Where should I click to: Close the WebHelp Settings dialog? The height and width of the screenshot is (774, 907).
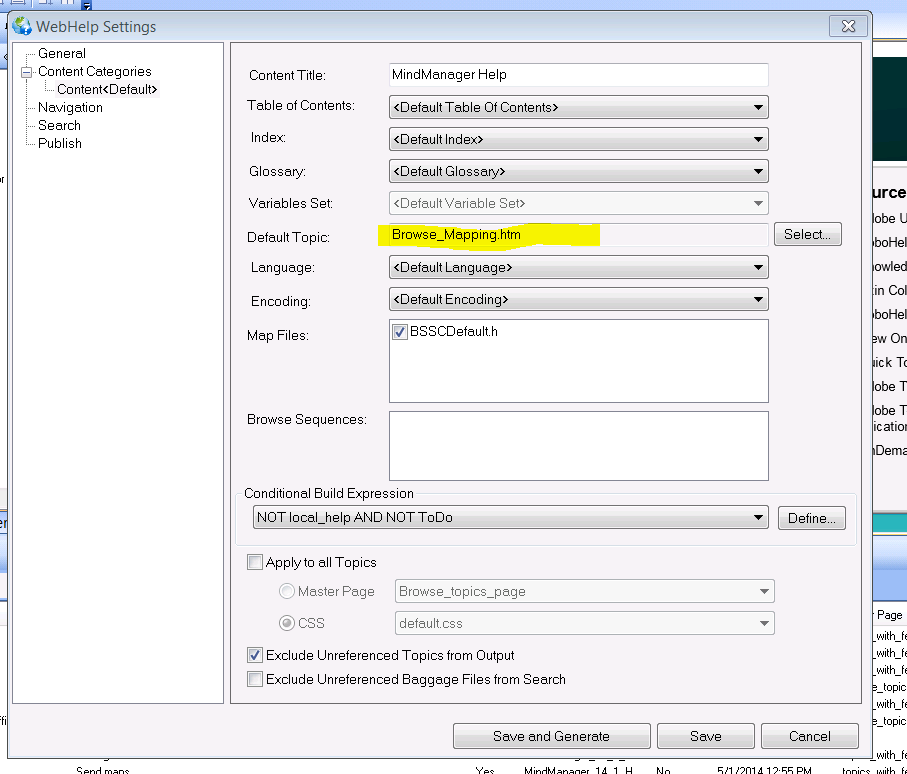click(848, 26)
